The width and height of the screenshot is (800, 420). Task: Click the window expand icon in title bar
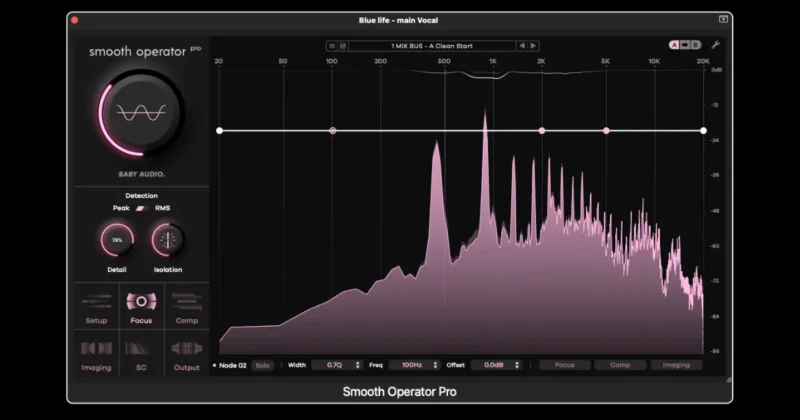723,19
